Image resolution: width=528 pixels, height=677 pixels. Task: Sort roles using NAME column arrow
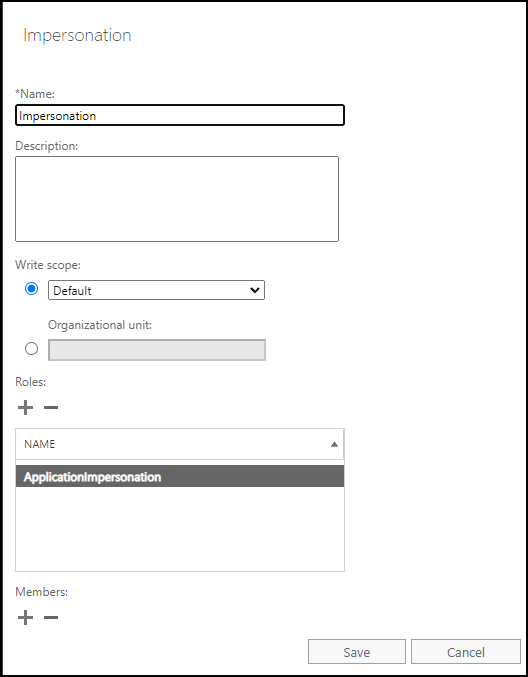334,444
